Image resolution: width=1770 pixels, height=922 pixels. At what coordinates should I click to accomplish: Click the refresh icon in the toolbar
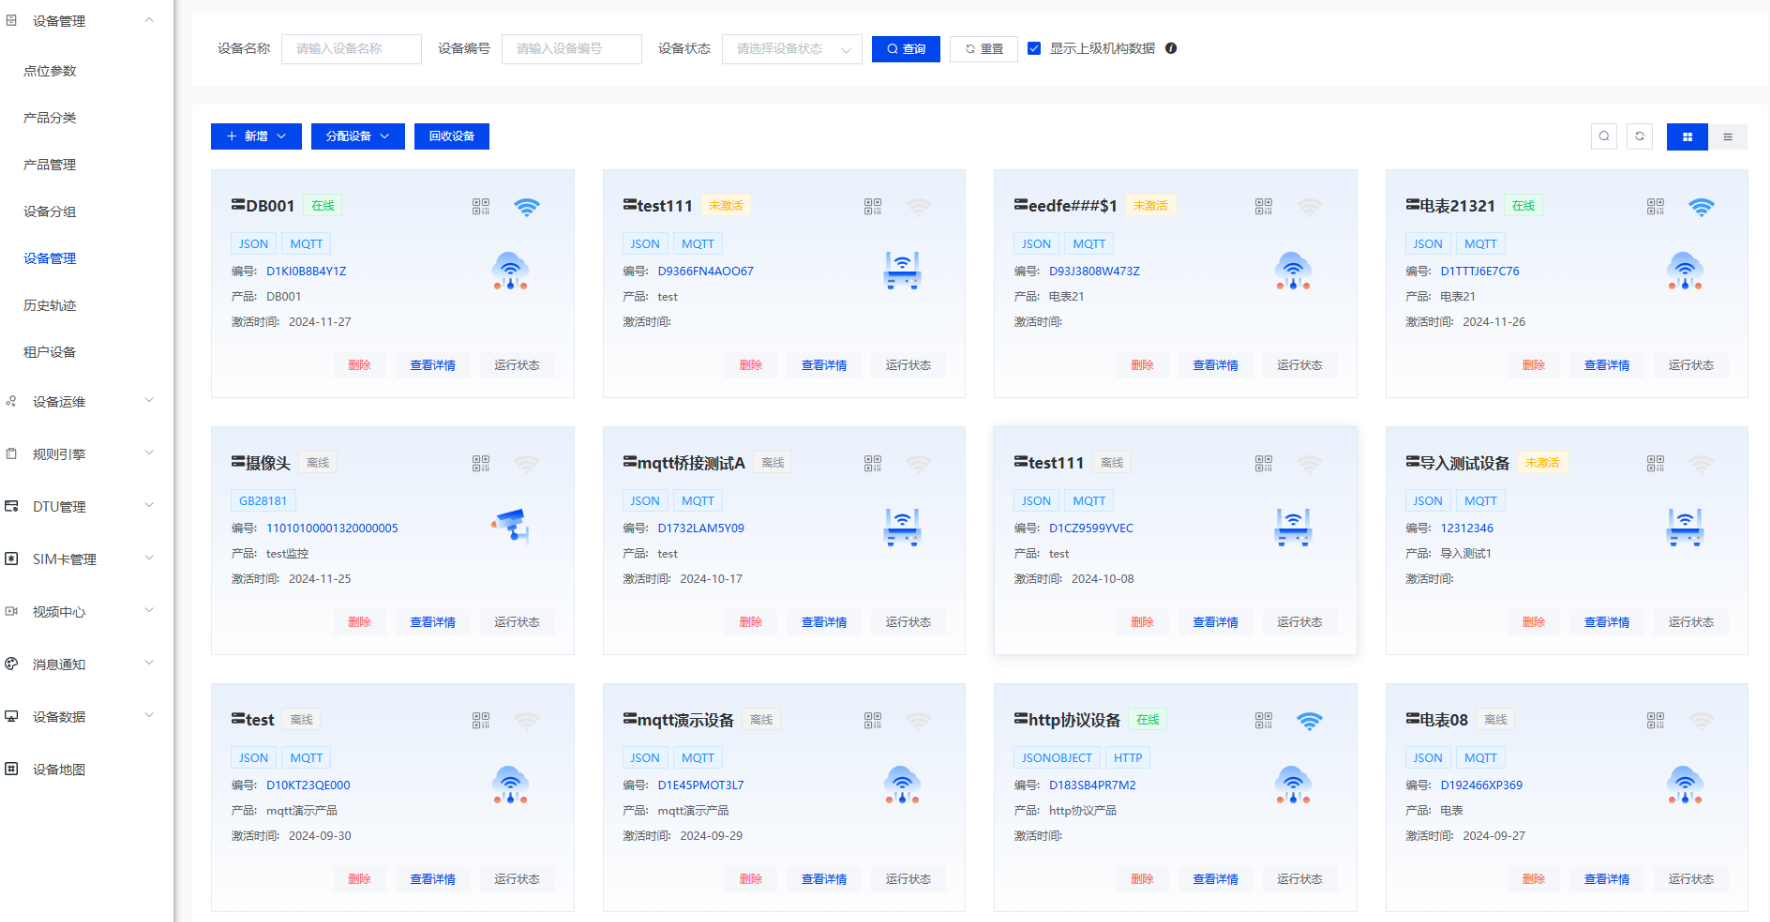pos(1639,136)
